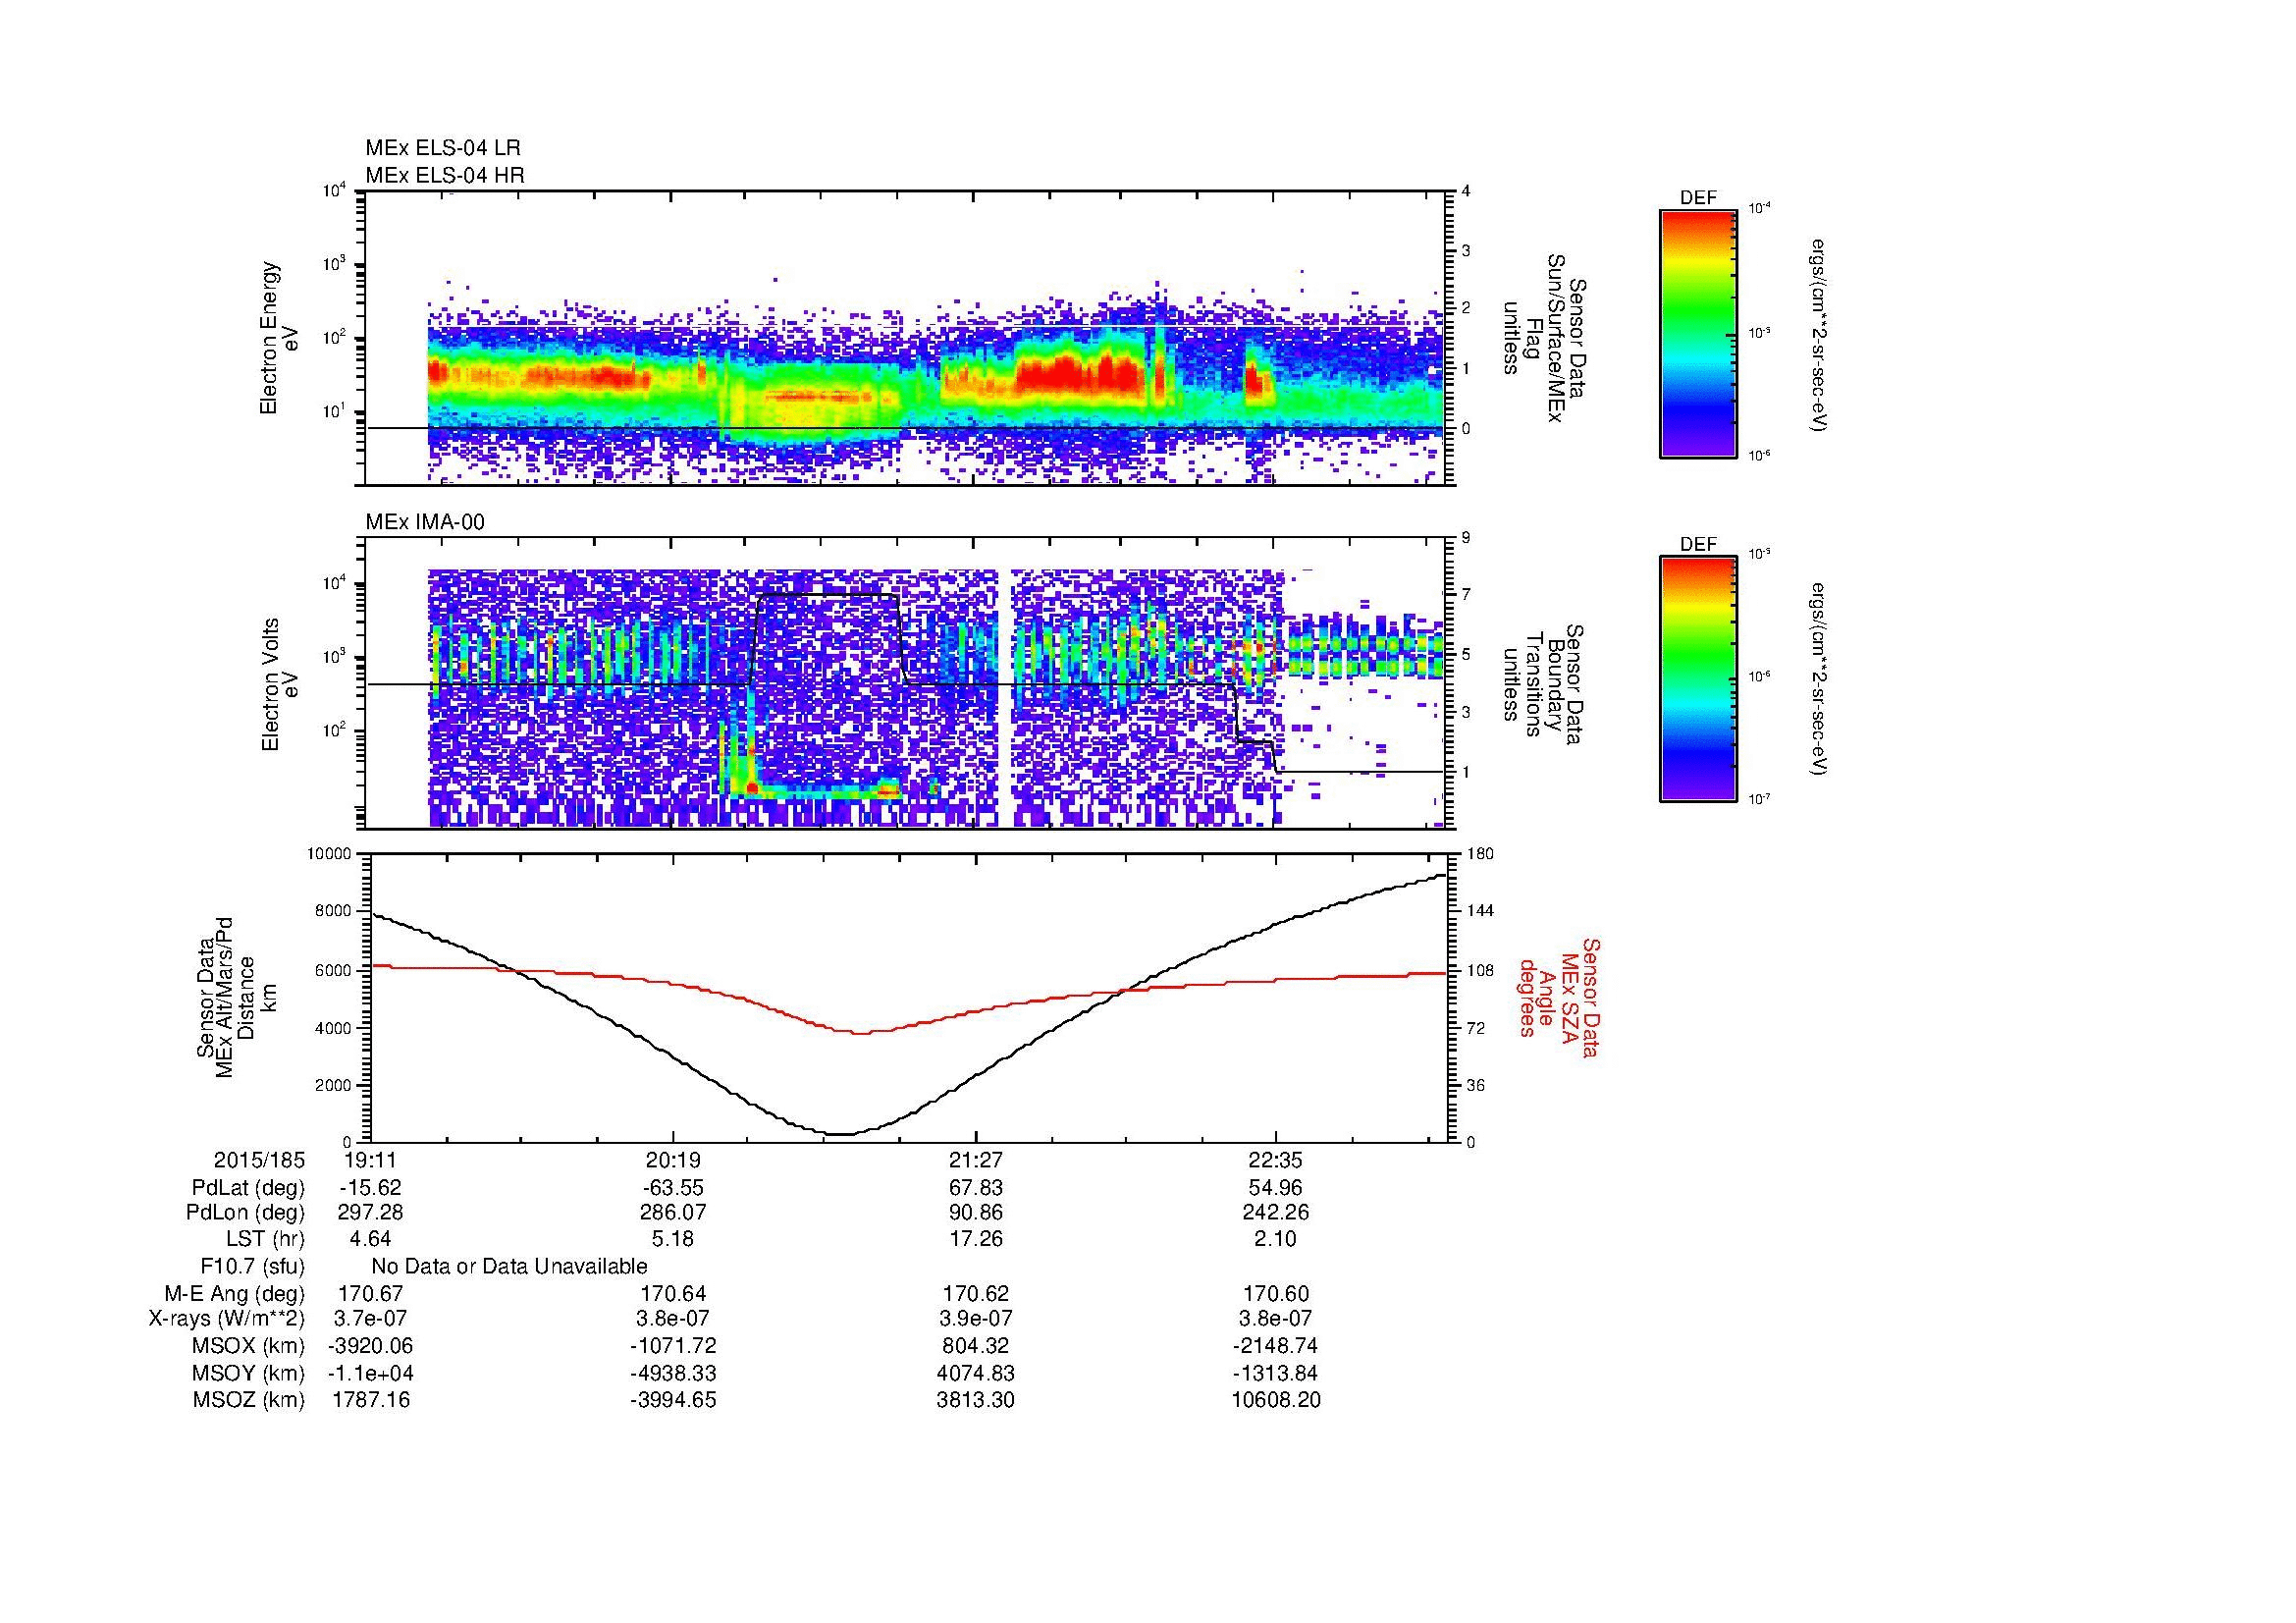
Task: Click the time tick label '20:19'
Action: 673,1161
